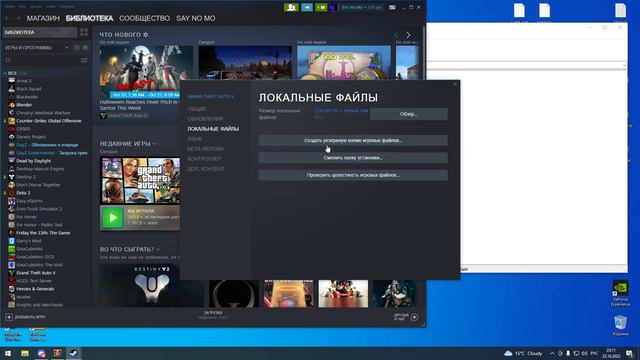Click the Don't Starve Together icon
The width and height of the screenshot is (640, 360).
coord(11,185)
